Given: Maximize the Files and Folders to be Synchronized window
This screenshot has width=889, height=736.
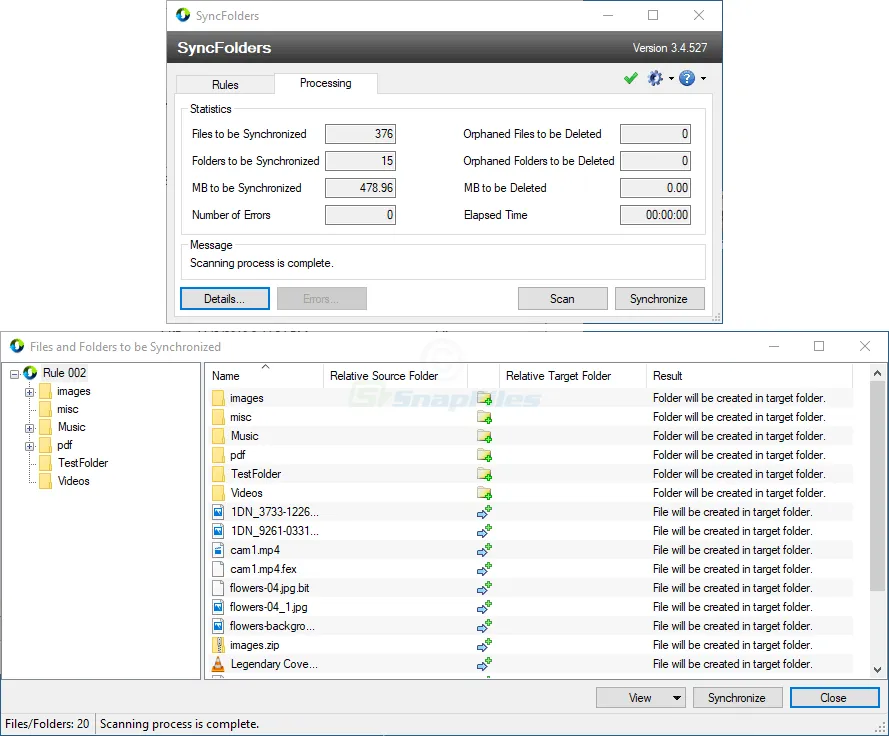Looking at the screenshot, I should coord(819,346).
